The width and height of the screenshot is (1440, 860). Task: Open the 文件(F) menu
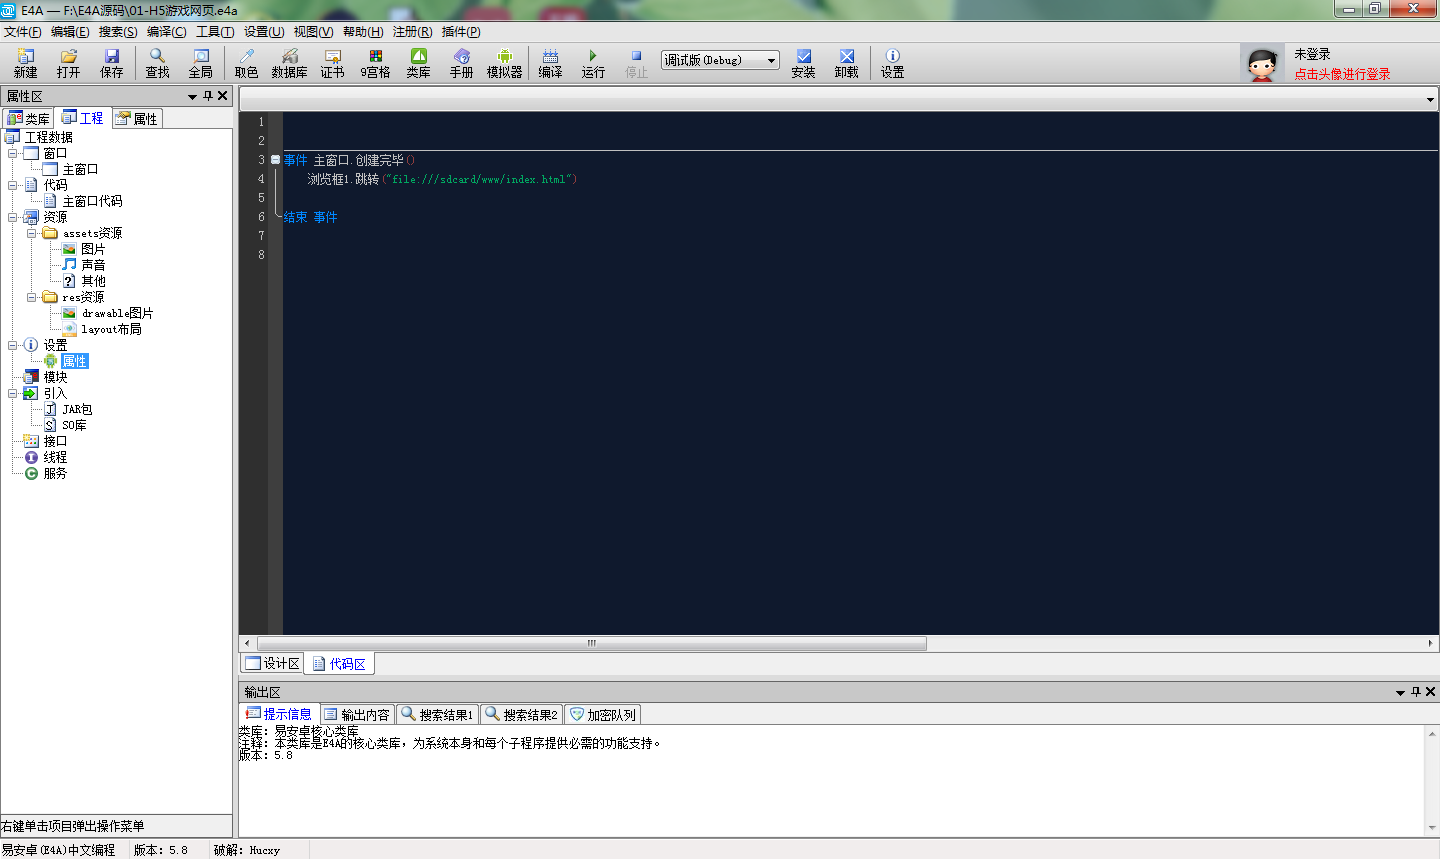tap(22, 32)
